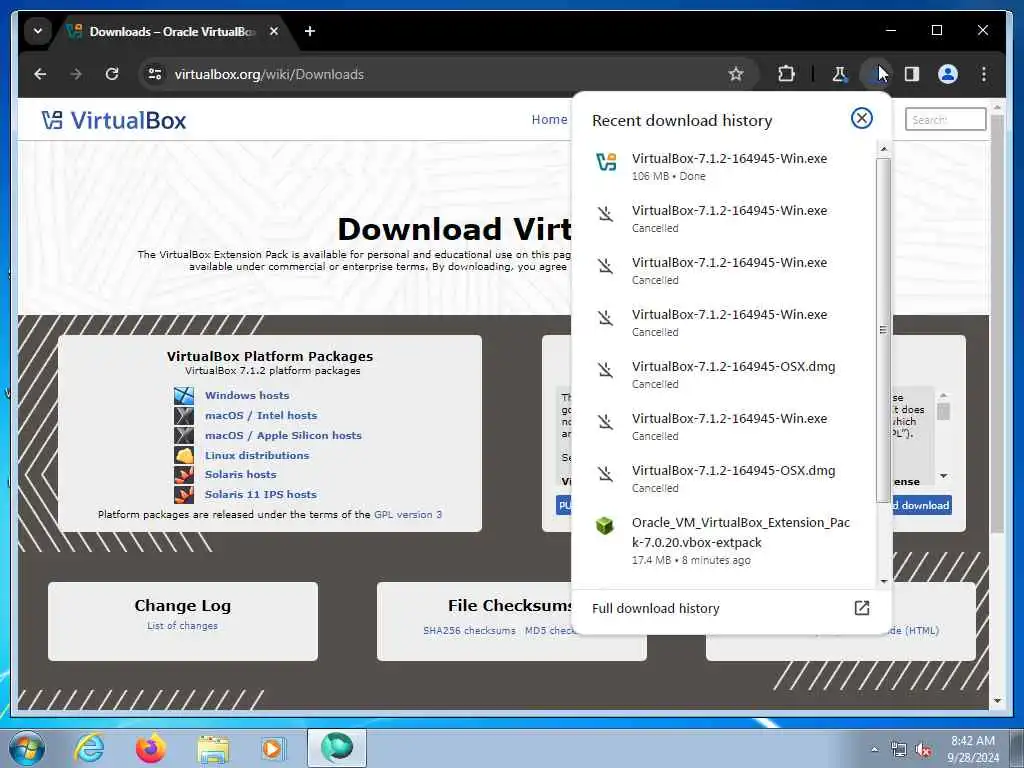Open Windows Media Player from taskbar

(x=272, y=748)
